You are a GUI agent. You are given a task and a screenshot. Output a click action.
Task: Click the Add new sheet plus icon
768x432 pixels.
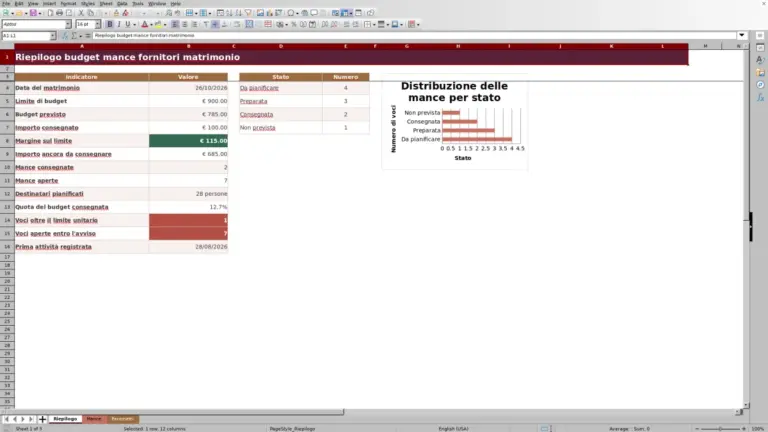pyautogui.click(x=42, y=419)
